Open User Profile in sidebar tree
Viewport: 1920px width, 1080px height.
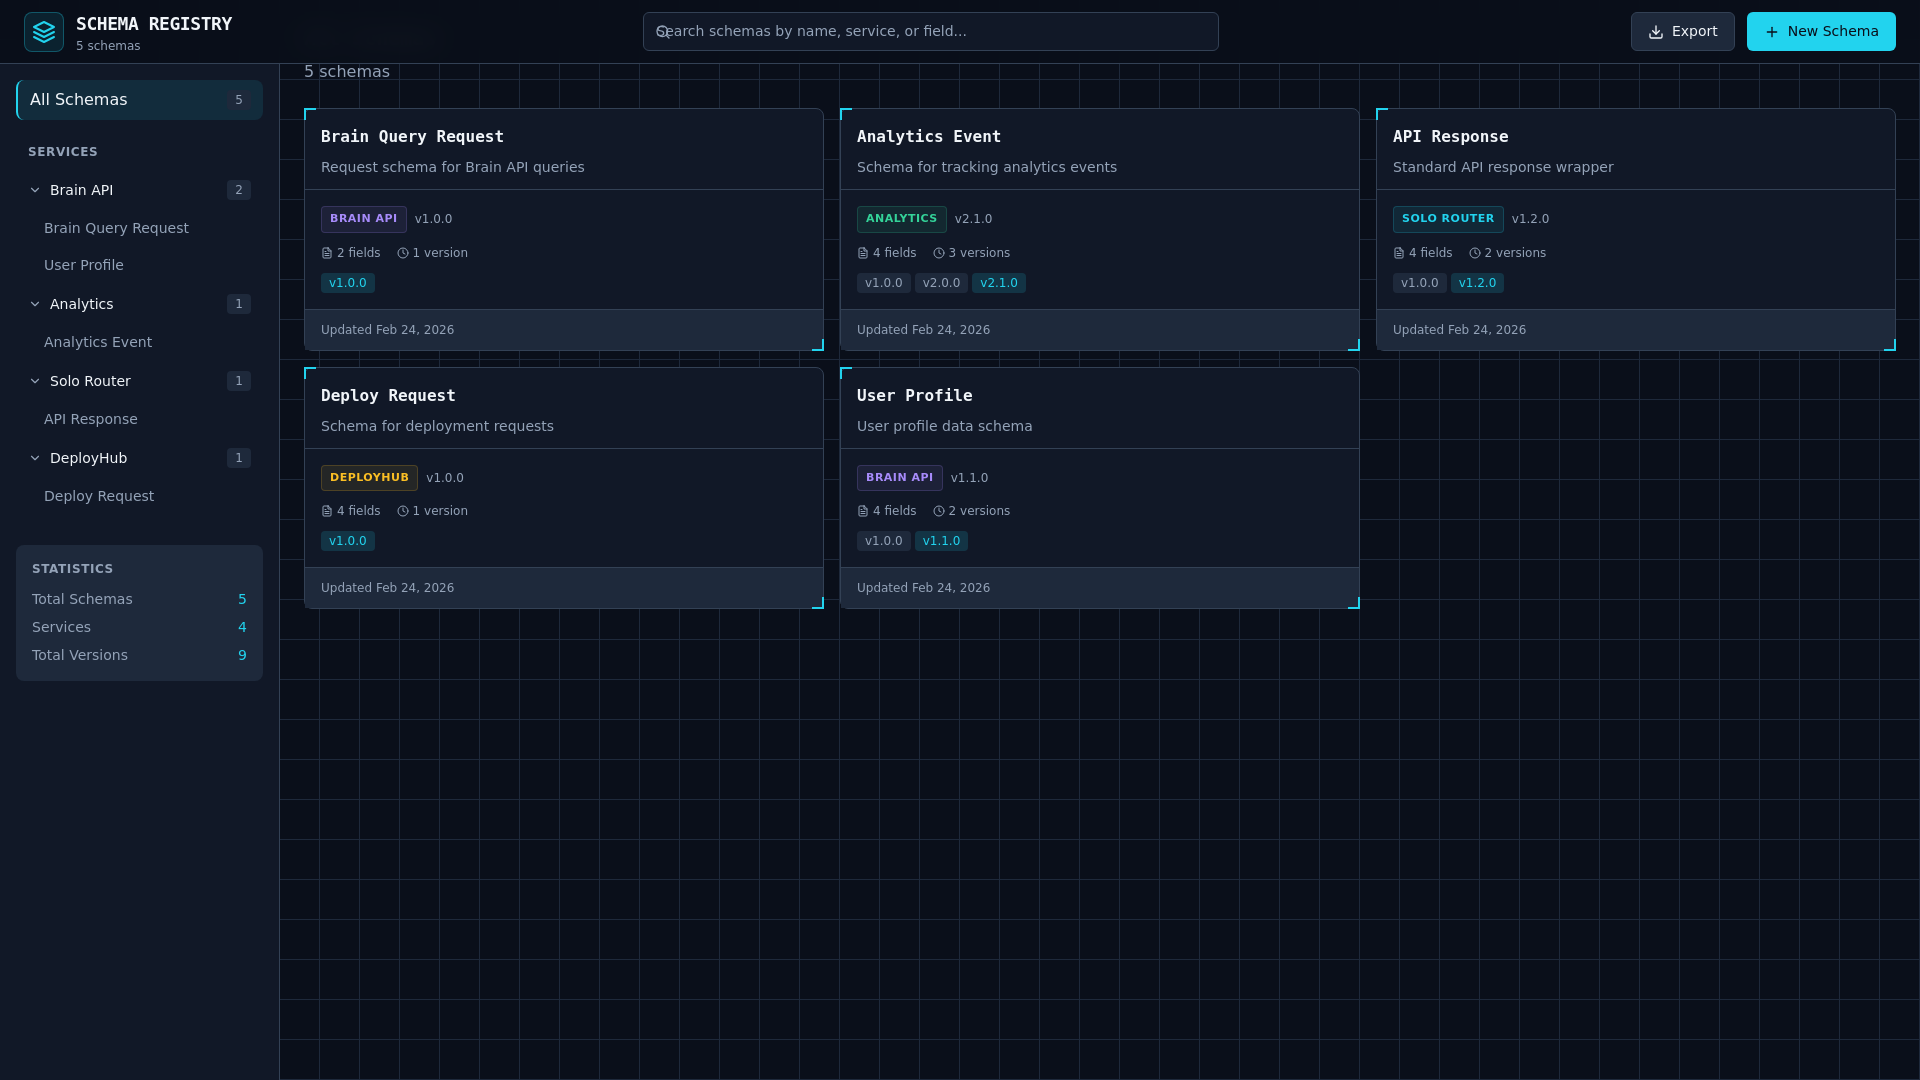click(x=84, y=265)
